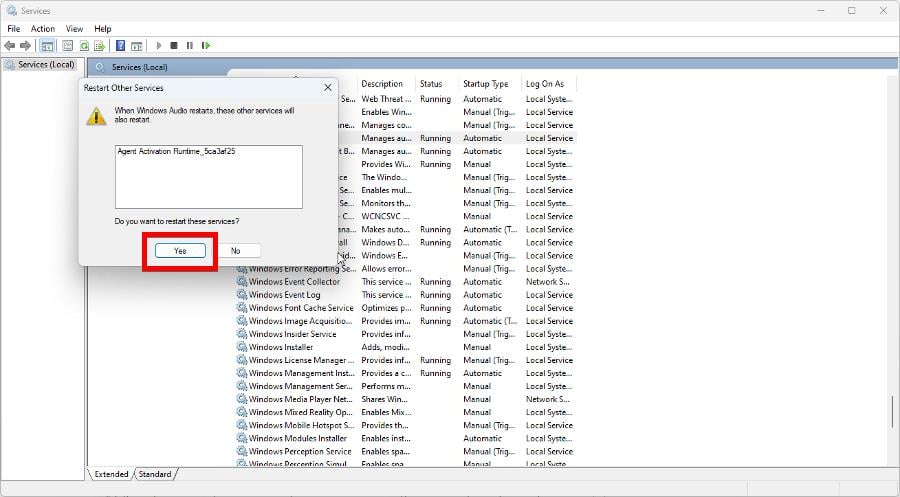
Task: Click the gear icon beside Windows License Manager
Action: pyautogui.click(x=242, y=360)
